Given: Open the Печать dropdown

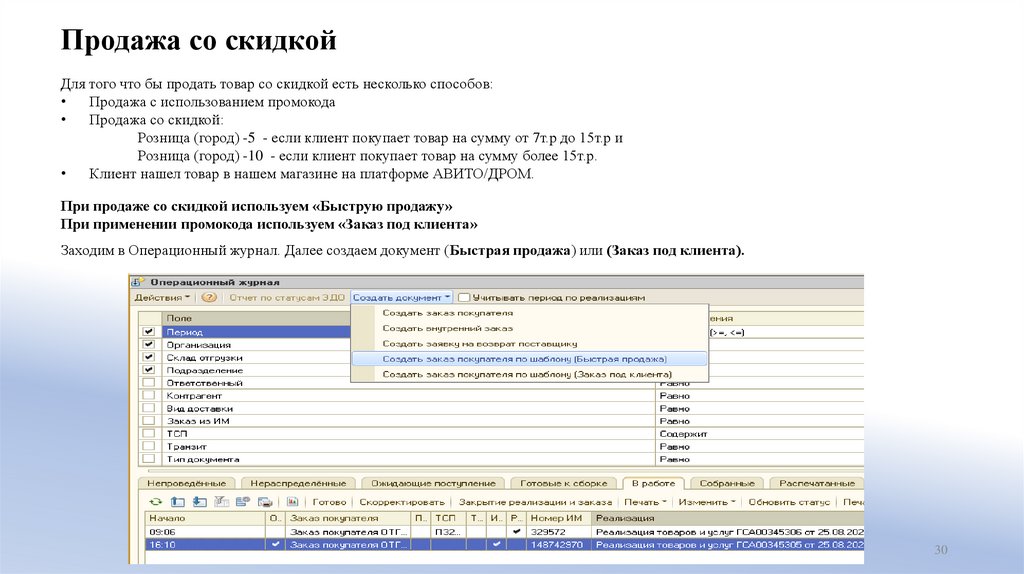Looking at the screenshot, I should click(645, 502).
